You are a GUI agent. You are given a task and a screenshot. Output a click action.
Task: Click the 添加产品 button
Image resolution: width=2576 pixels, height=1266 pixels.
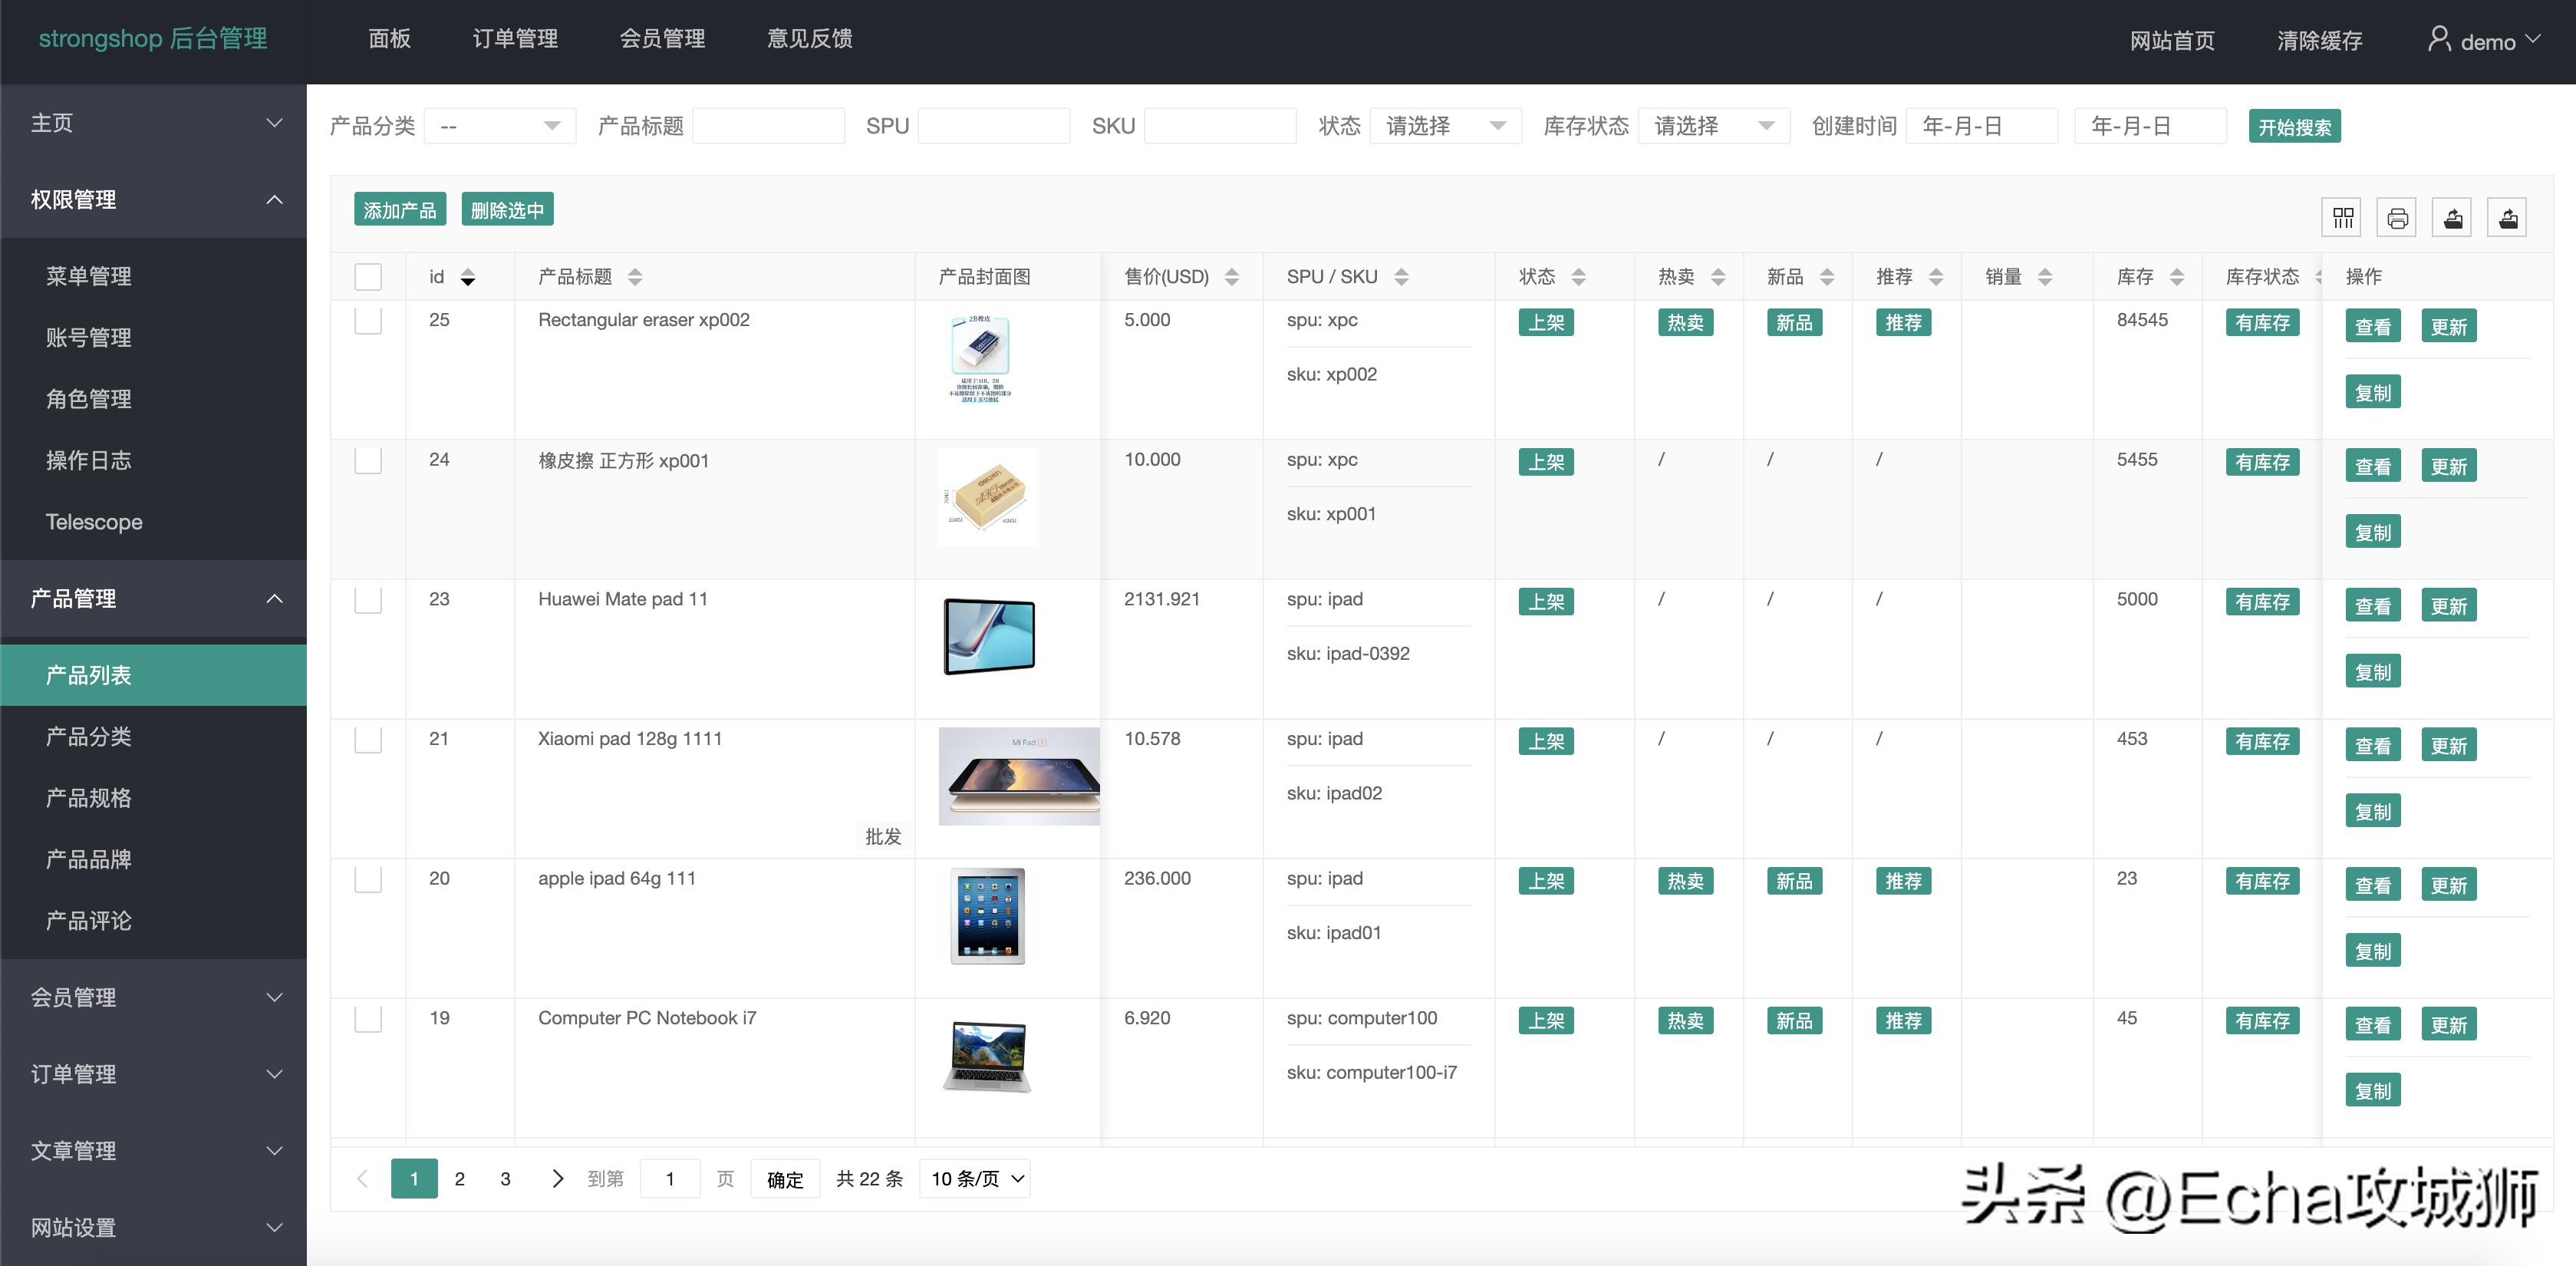point(399,210)
